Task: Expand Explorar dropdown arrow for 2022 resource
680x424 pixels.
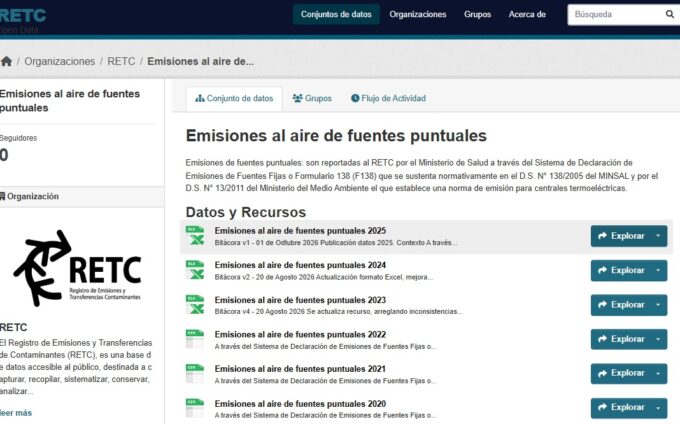Action: click(x=658, y=339)
